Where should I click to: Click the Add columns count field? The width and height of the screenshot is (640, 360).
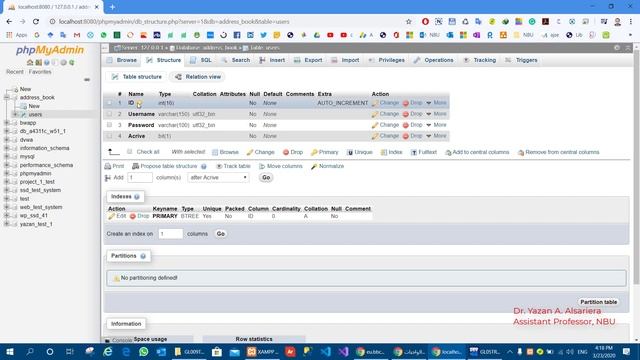[140, 178]
